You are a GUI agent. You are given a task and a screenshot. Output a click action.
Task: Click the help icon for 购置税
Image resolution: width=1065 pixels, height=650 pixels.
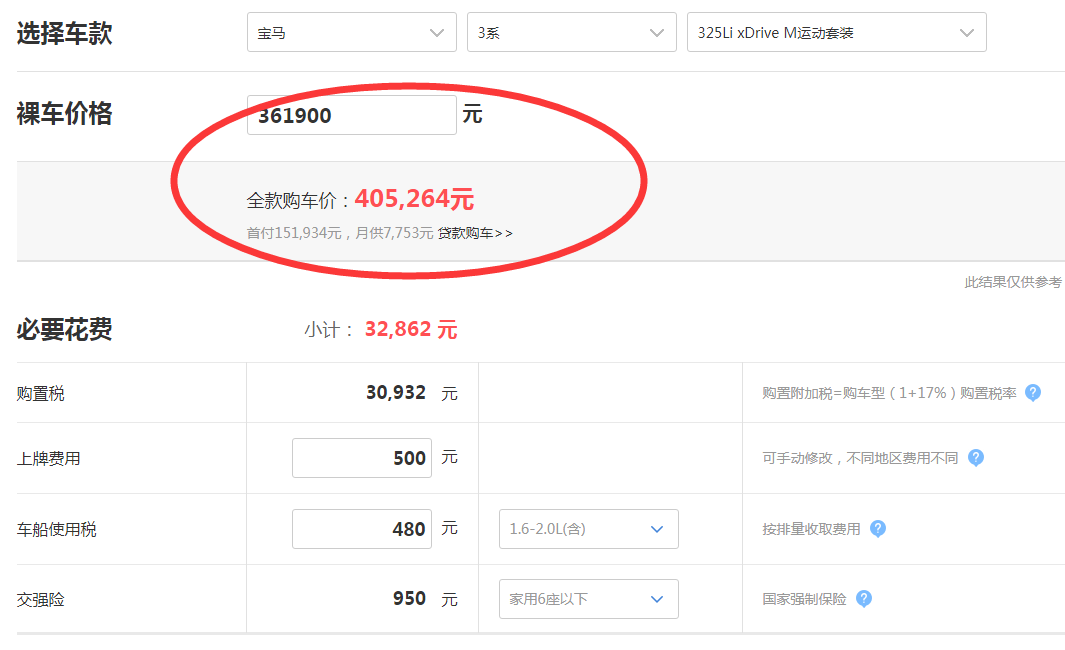point(1032,393)
